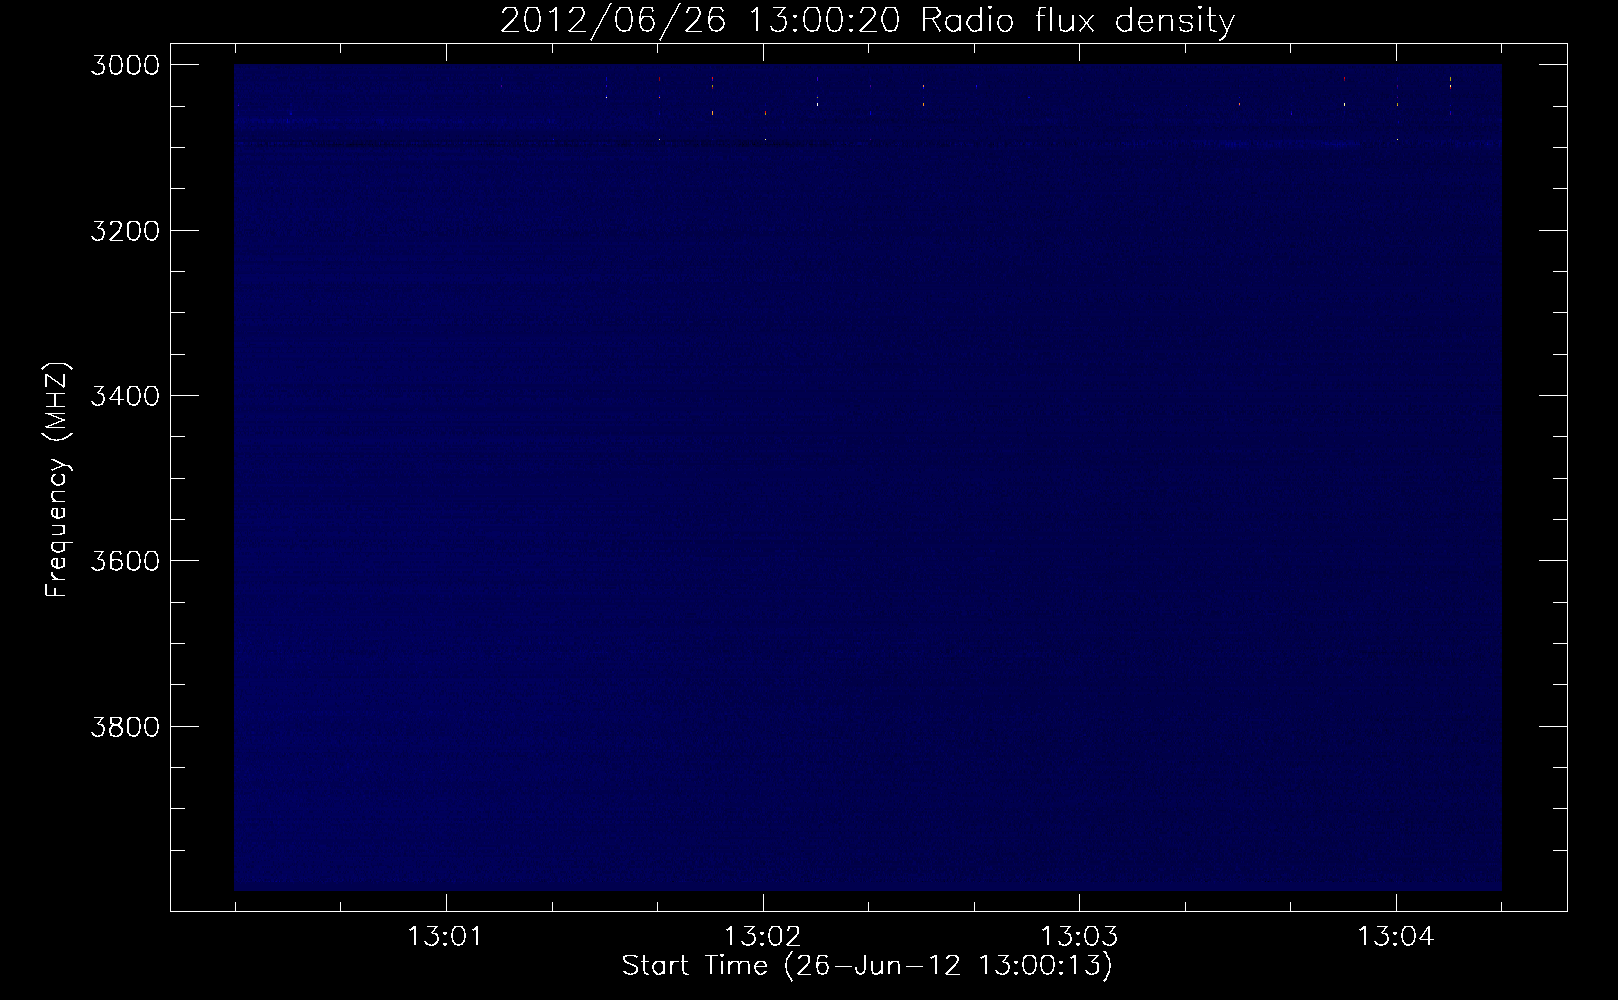This screenshot has width=1618, height=1000.
Task: Click the 13:04 time tick label
Action: click(1396, 937)
